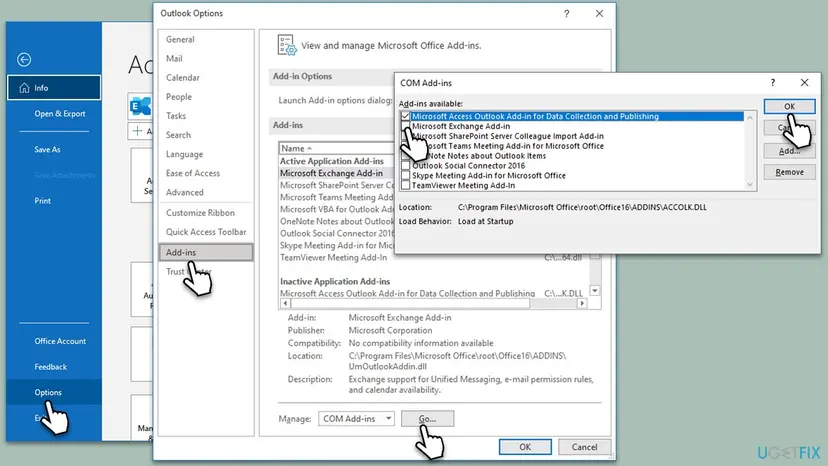Click OK in Outlook Options dialog
828x466 pixels.
coord(525,447)
